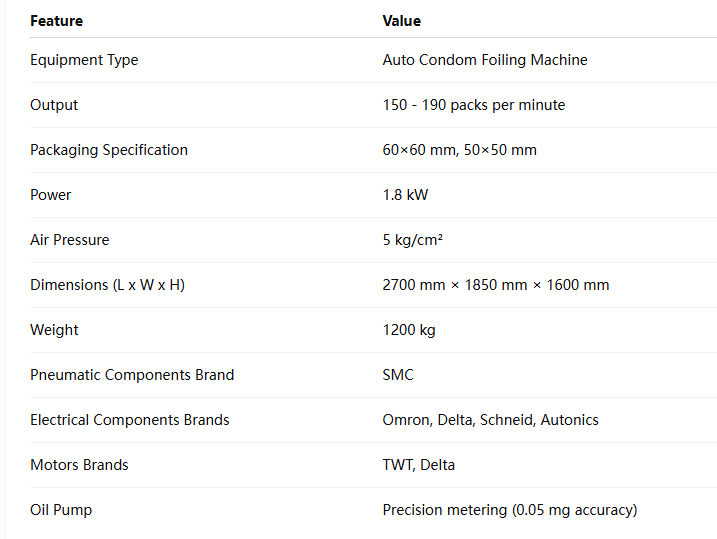Click the Feature column header

click(x=56, y=21)
